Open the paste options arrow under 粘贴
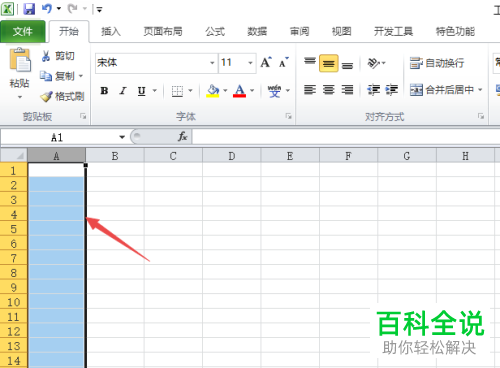This screenshot has height=368, width=500. (20, 97)
